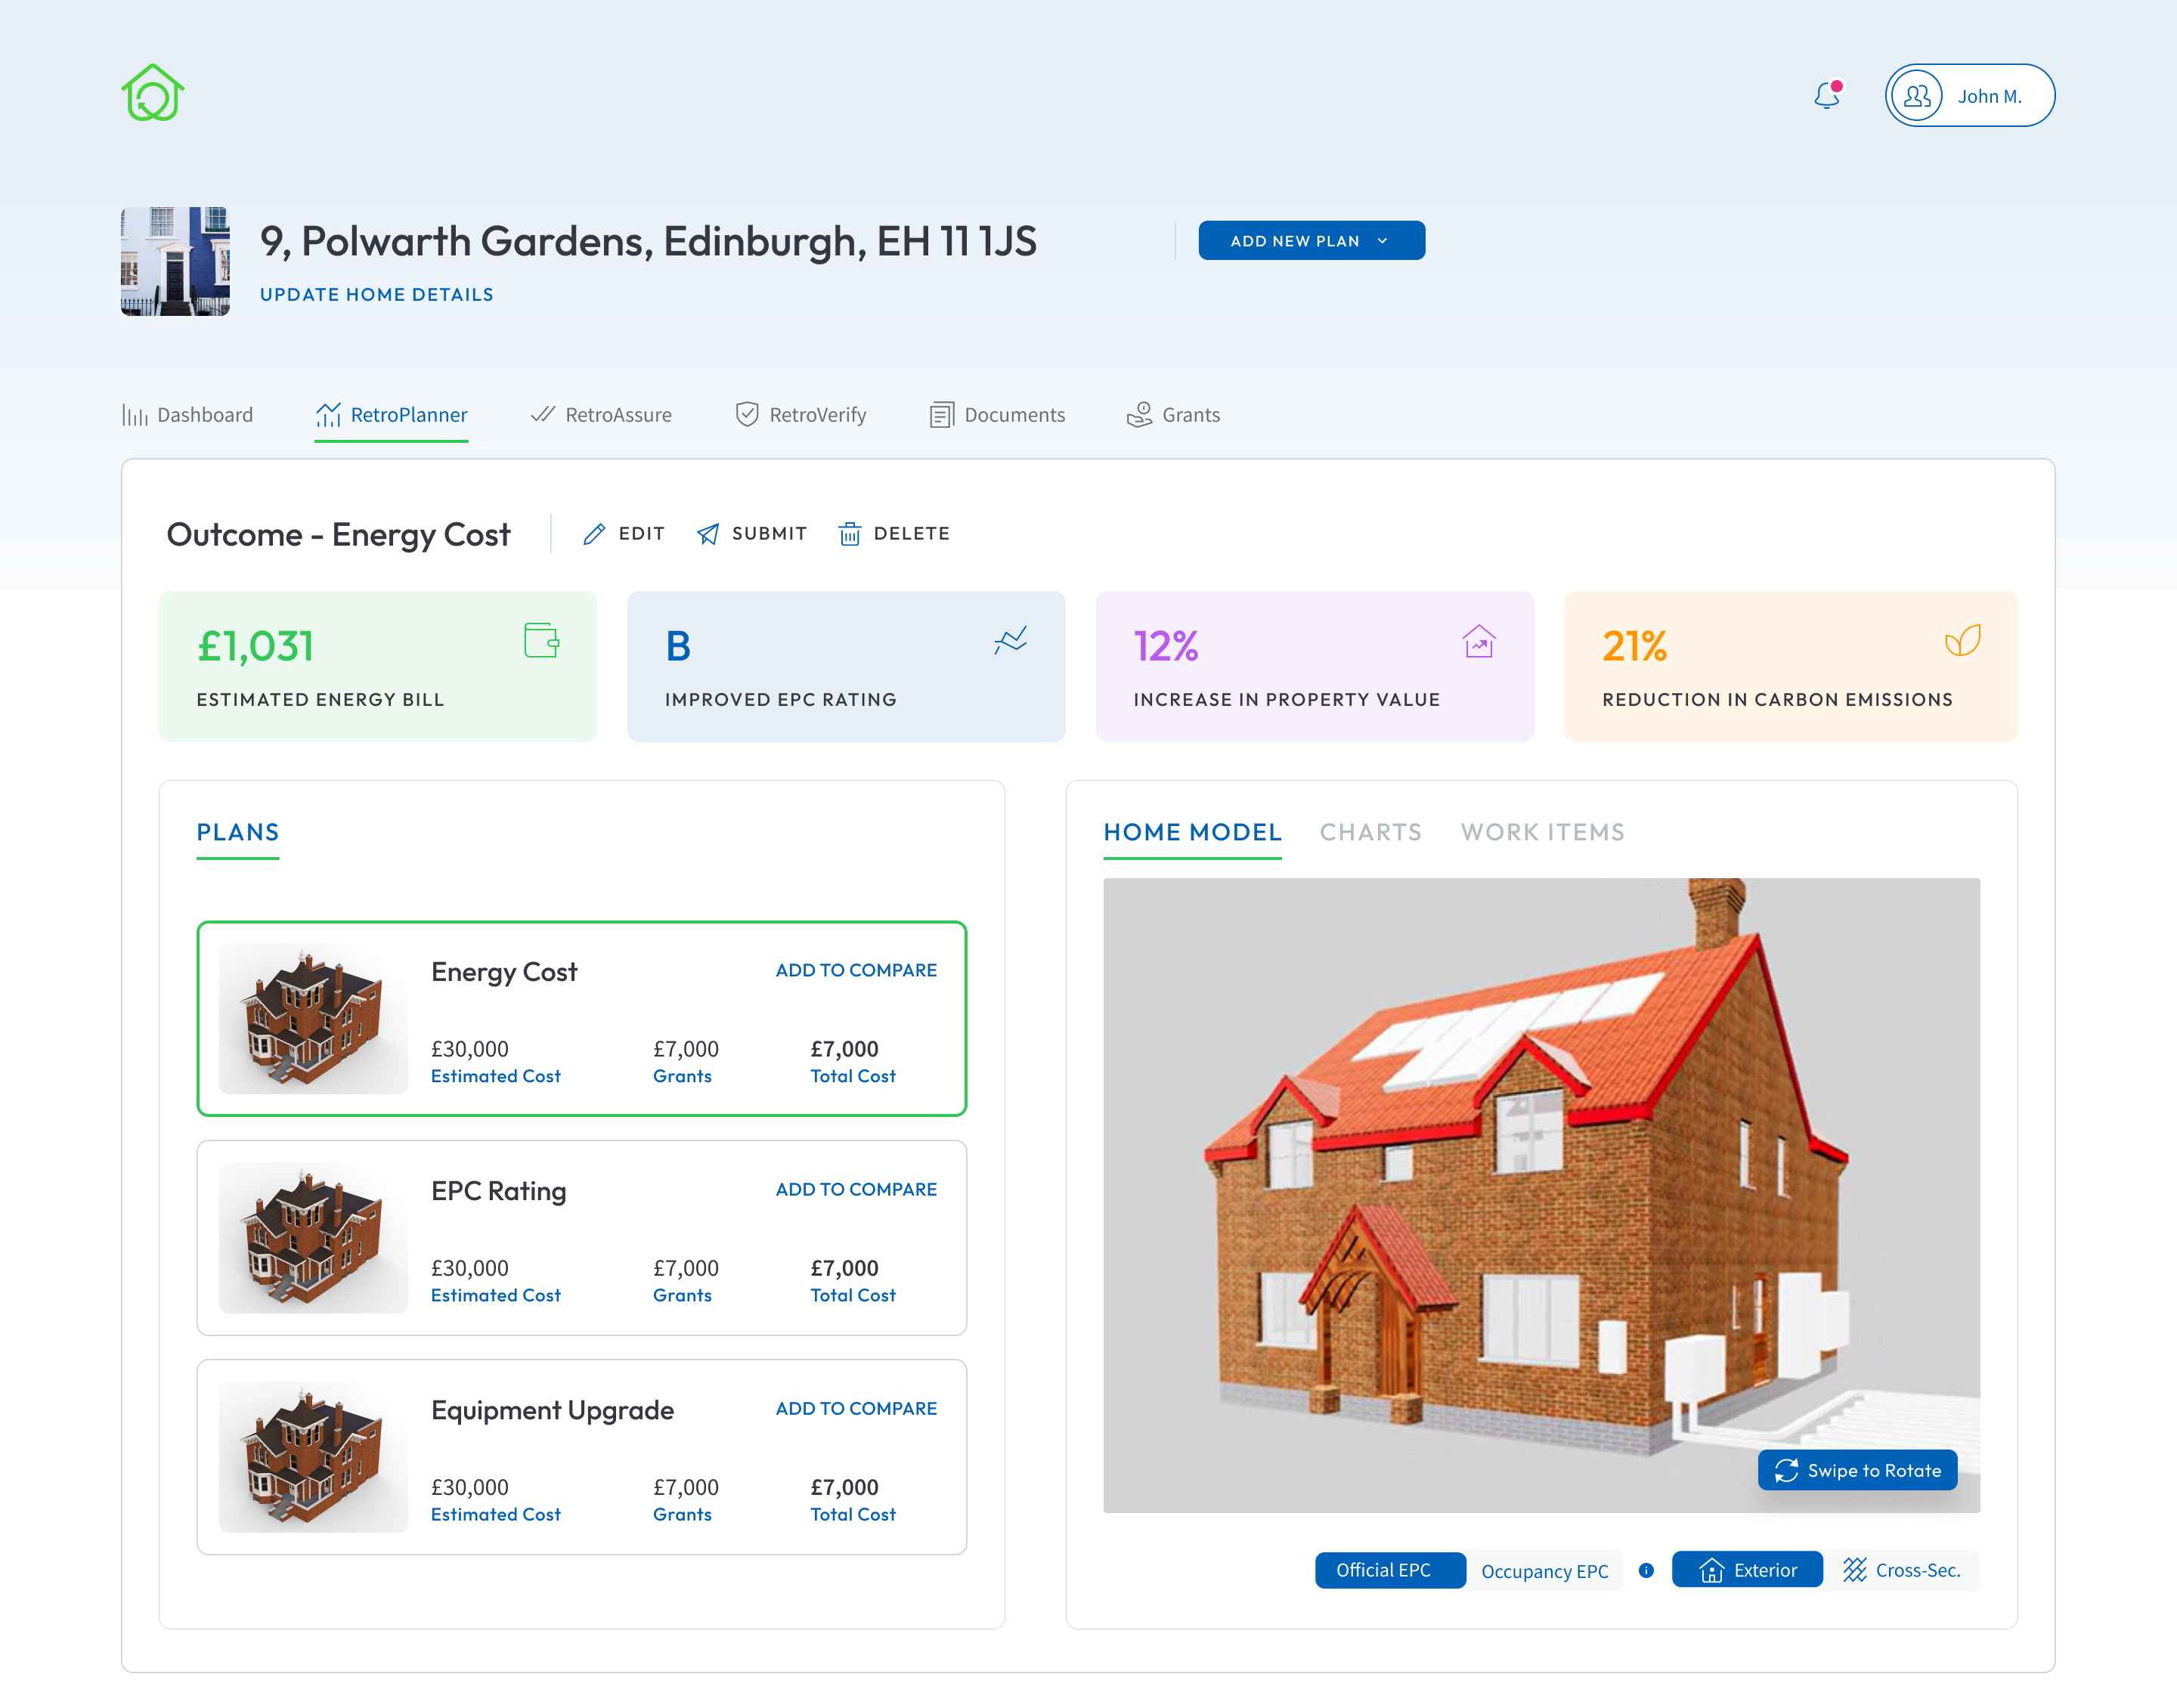Click the Exterior house icon

(x=1712, y=1570)
